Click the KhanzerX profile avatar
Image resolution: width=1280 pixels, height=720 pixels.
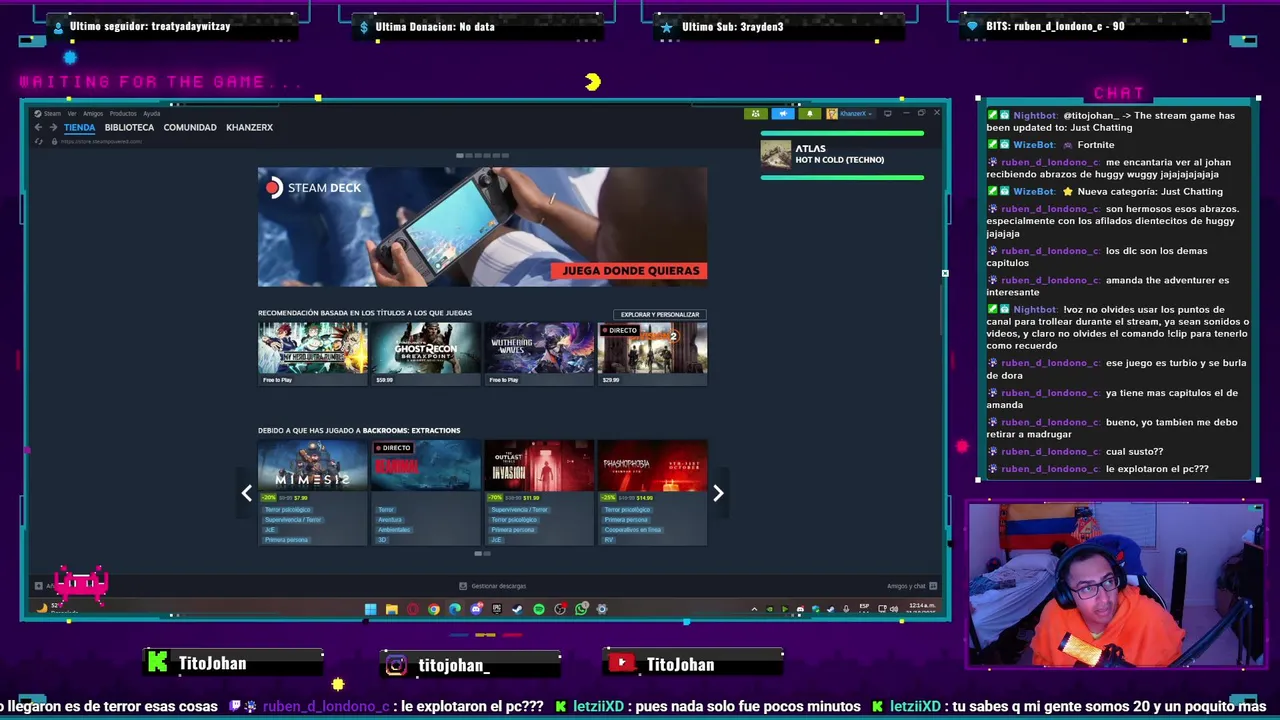click(832, 113)
